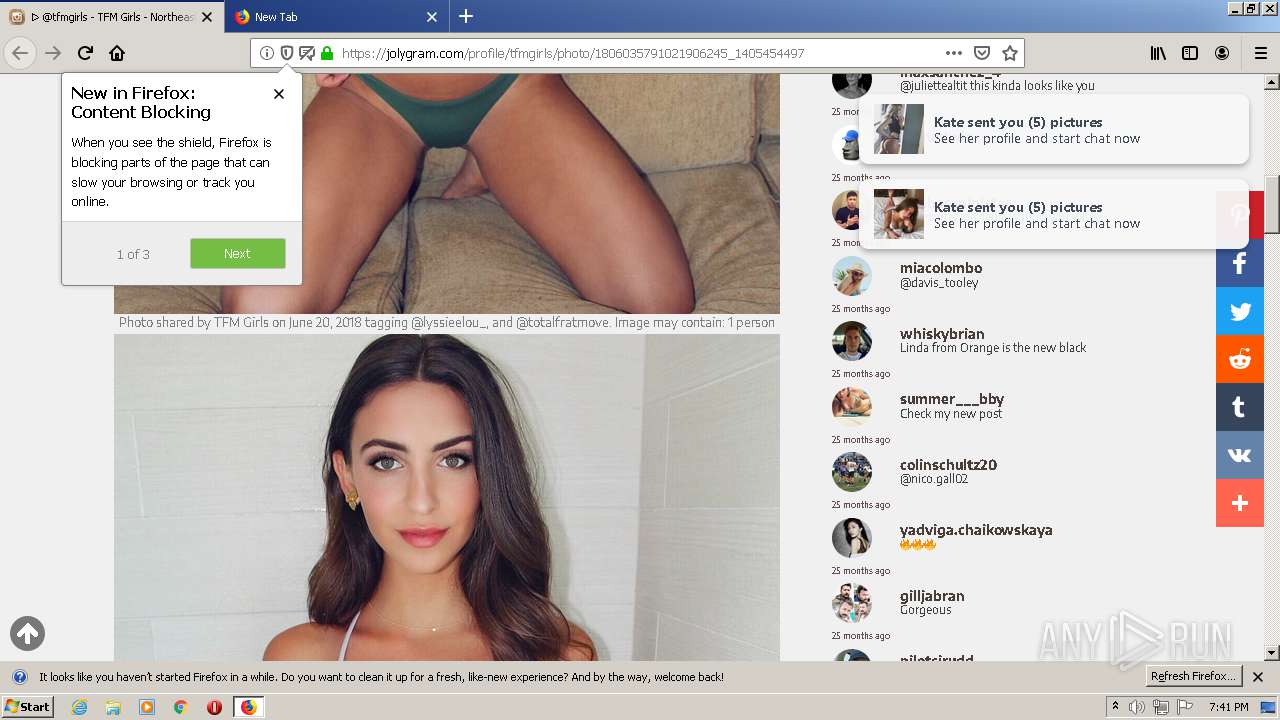Click the volume tray icon
The height and width of the screenshot is (720, 1280).
(x=1137, y=707)
